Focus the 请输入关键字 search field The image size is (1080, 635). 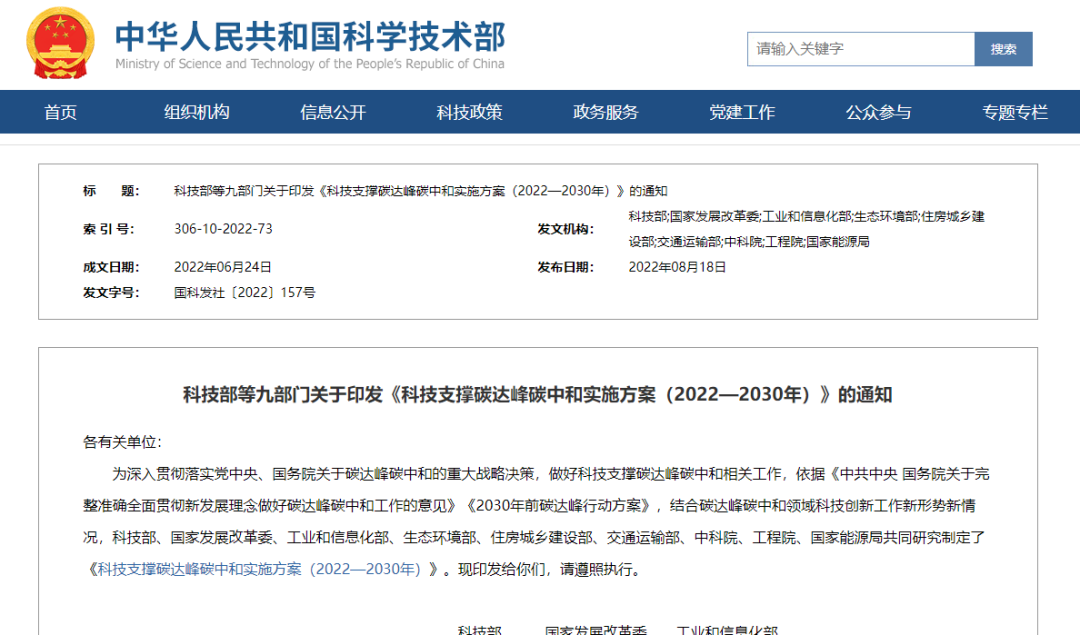[x=861, y=49]
